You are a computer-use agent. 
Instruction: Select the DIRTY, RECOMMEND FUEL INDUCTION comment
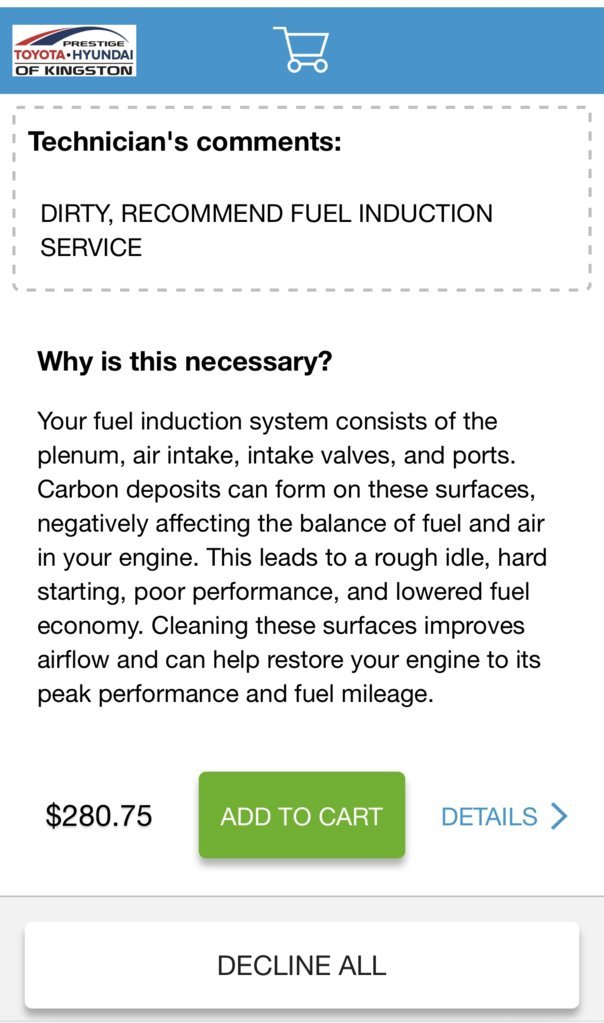[x=266, y=213]
